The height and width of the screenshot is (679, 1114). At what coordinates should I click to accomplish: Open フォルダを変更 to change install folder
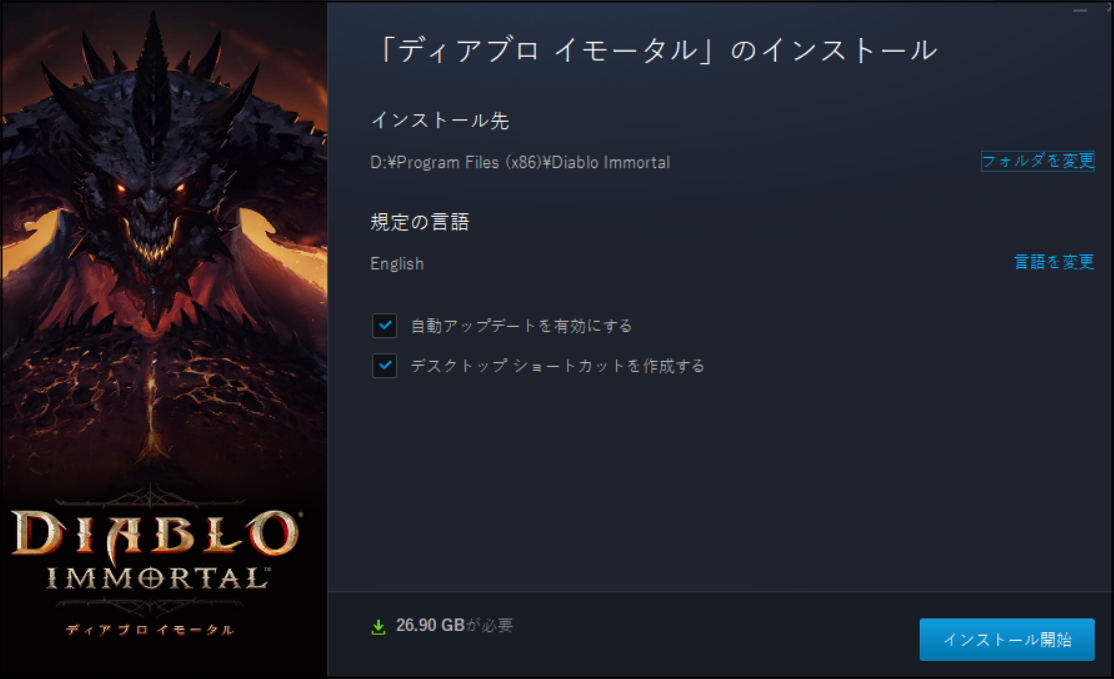point(1037,161)
